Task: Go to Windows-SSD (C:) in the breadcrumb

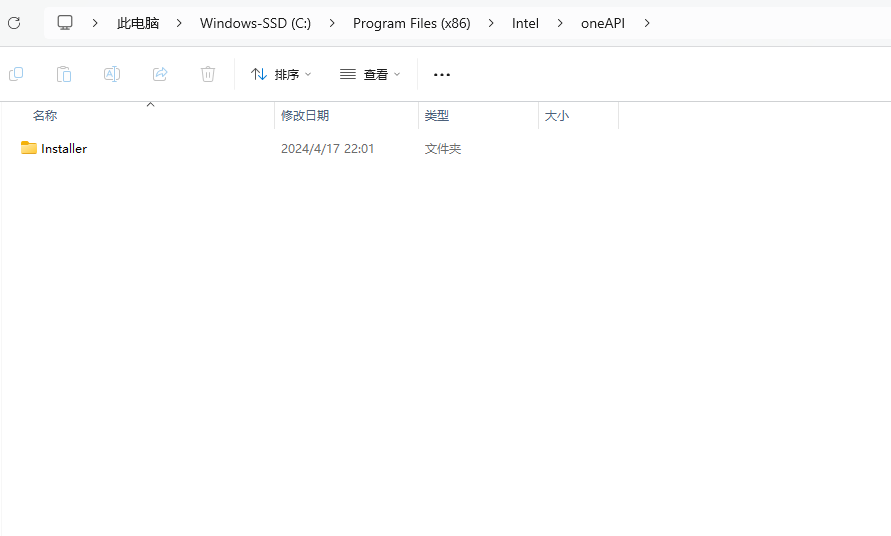Action: tap(255, 23)
